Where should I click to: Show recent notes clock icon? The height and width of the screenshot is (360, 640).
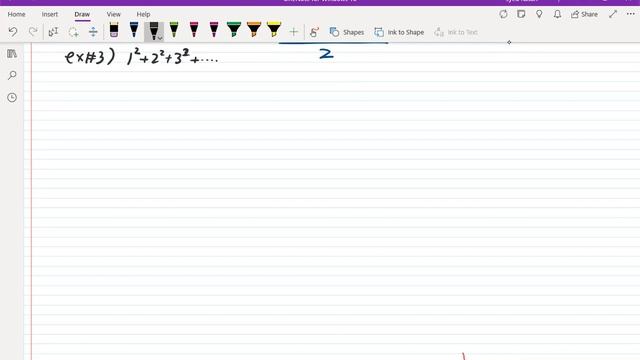point(12,98)
